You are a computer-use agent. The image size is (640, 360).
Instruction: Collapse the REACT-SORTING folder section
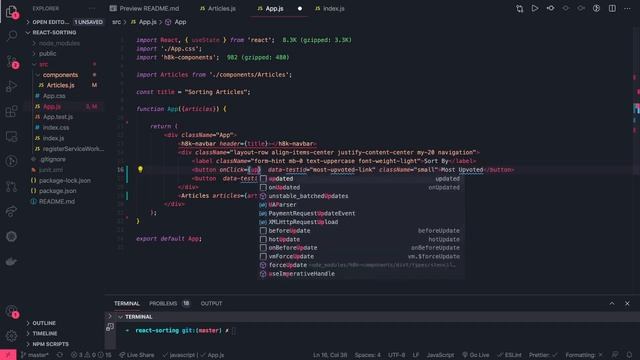tap(64, 32)
